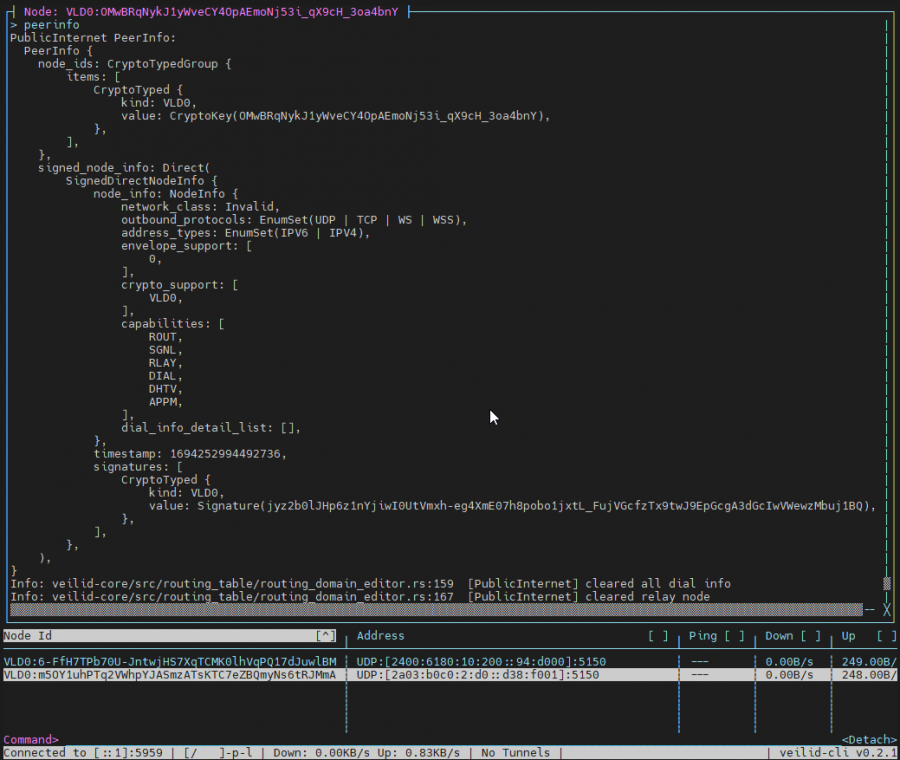Image resolution: width=900 pixels, height=760 pixels.
Task: Click the vertical scrollbar thumb in the log pane
Action: point(886,583)
